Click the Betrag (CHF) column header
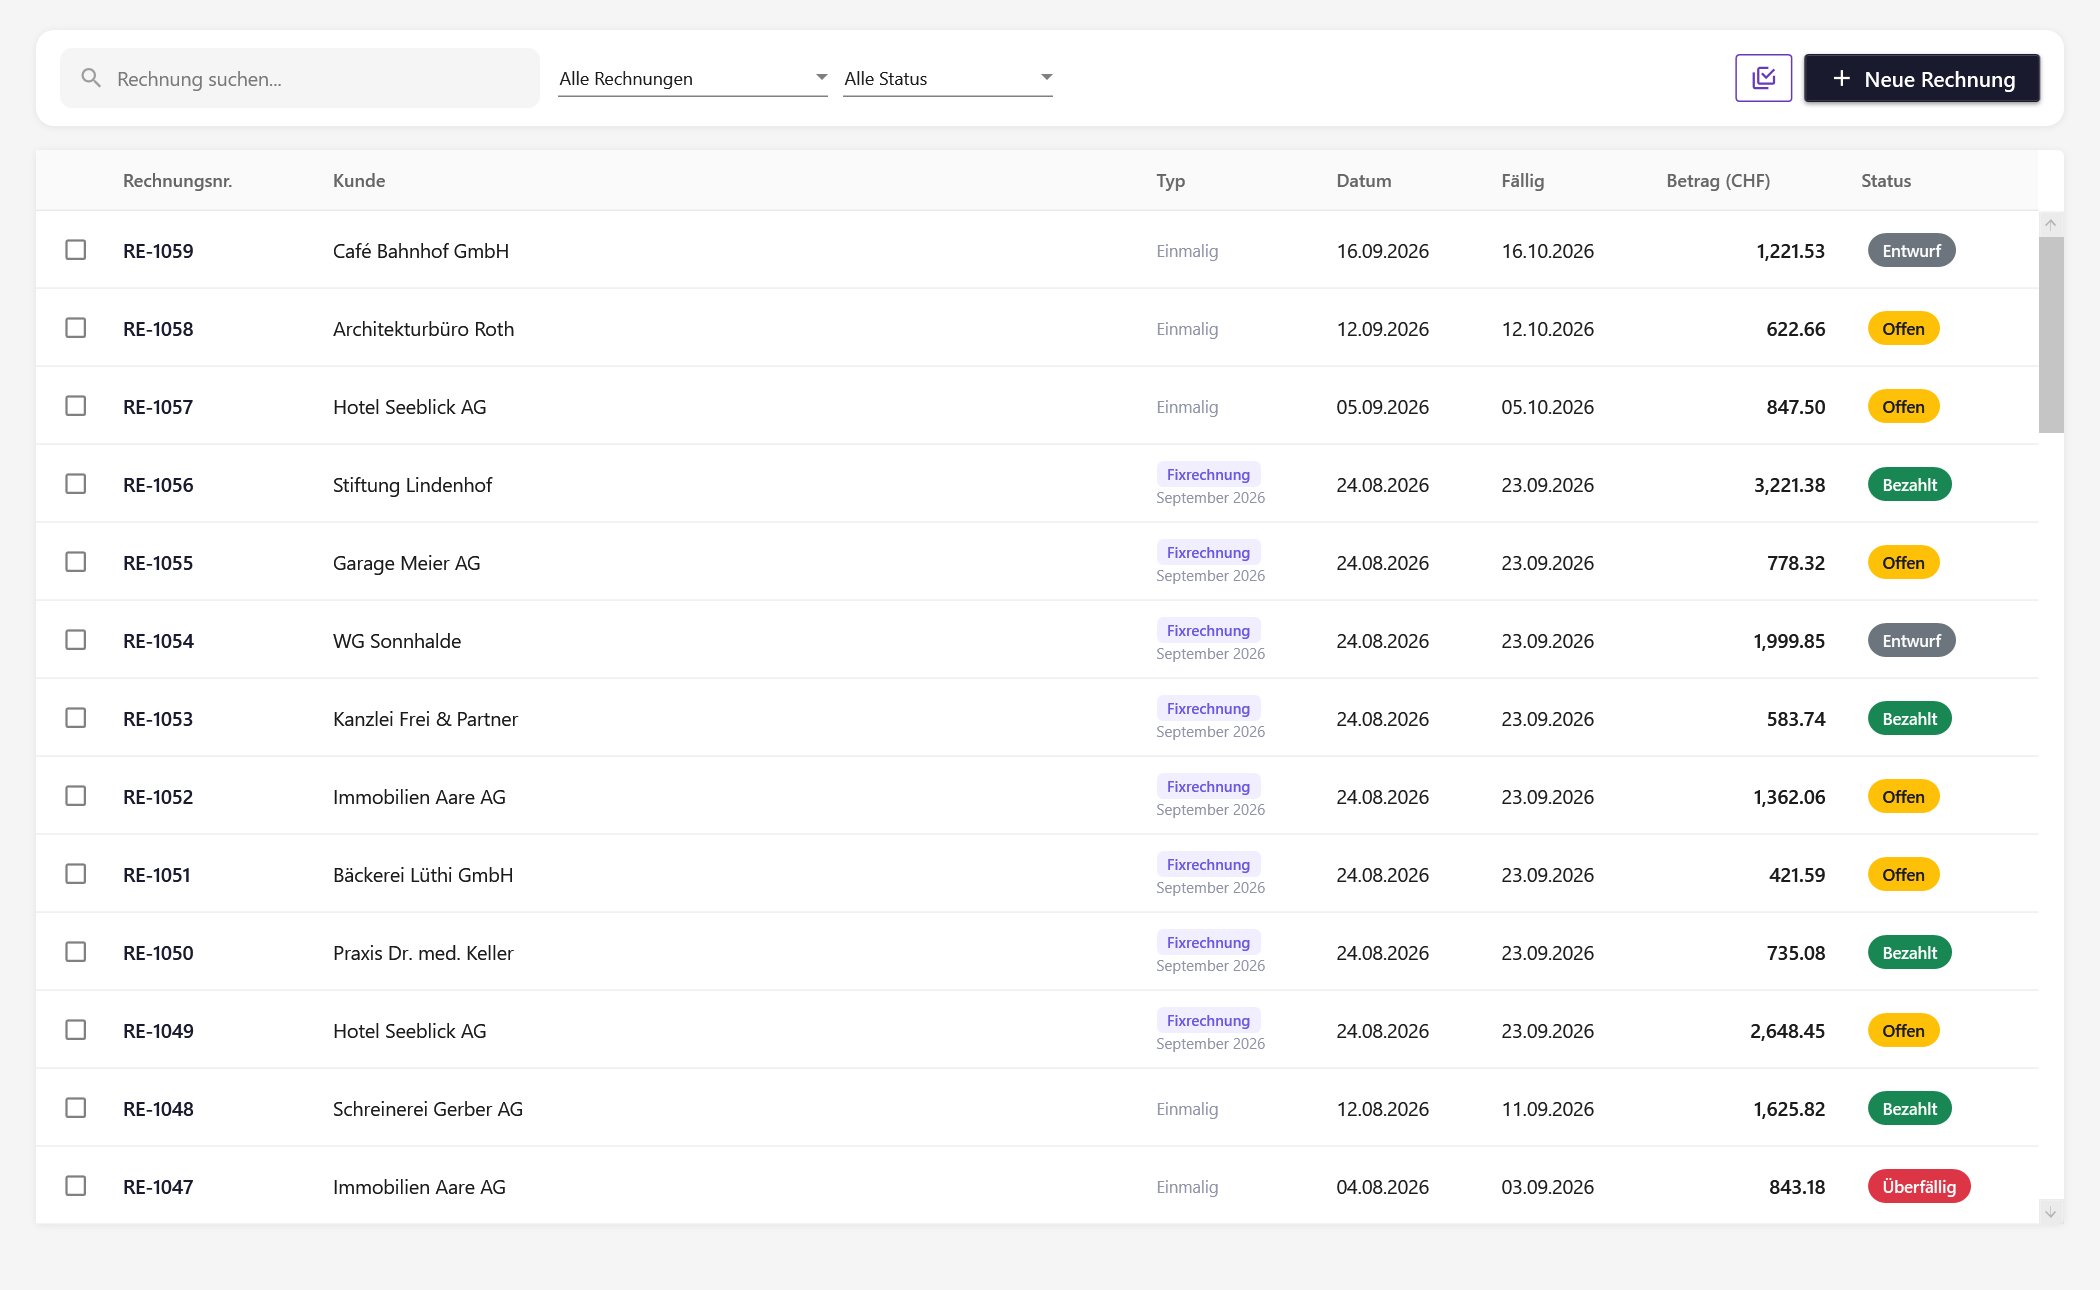The width and height of the screenshot is (2100, 1290). [x=1718, y=181]
